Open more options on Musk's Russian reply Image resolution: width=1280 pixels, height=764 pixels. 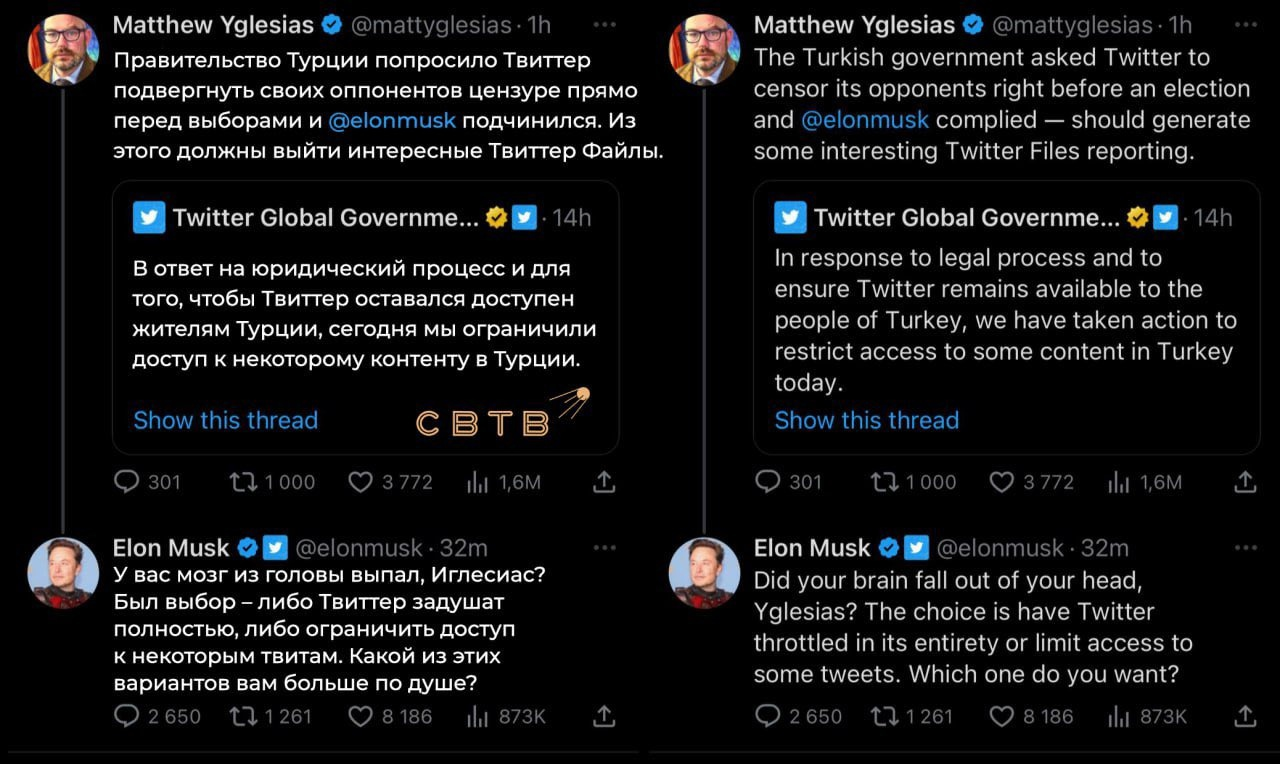(604, 548)
